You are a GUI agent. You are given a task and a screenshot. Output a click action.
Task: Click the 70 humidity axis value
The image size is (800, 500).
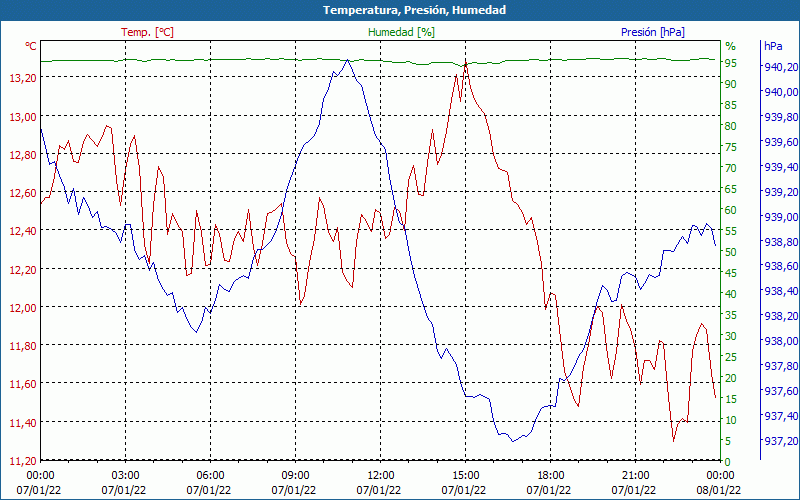(x=731, y=168)
